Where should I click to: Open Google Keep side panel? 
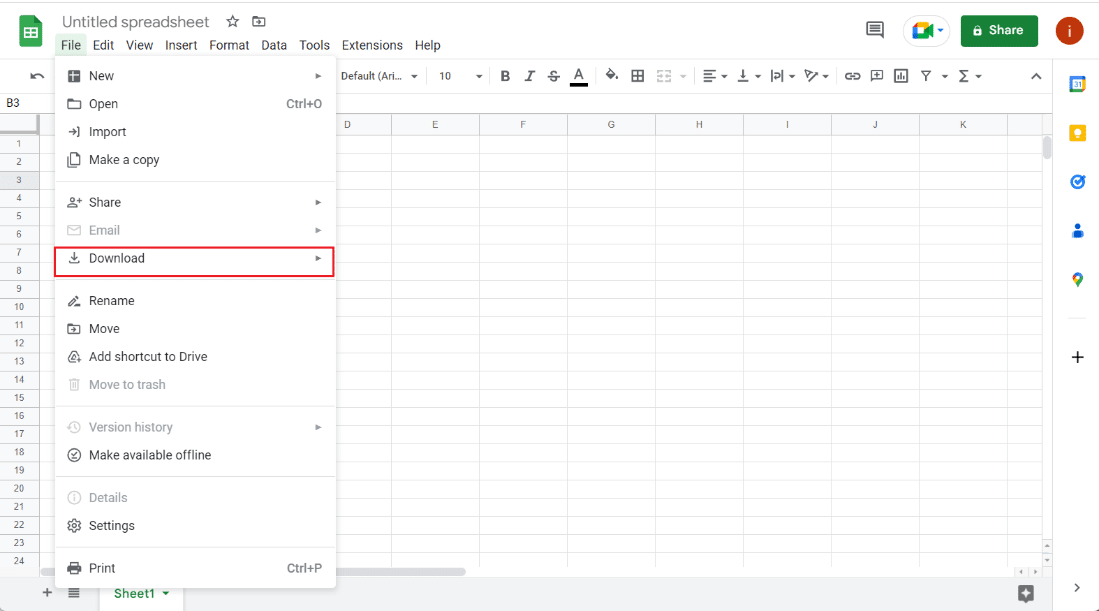point(1077,133)
